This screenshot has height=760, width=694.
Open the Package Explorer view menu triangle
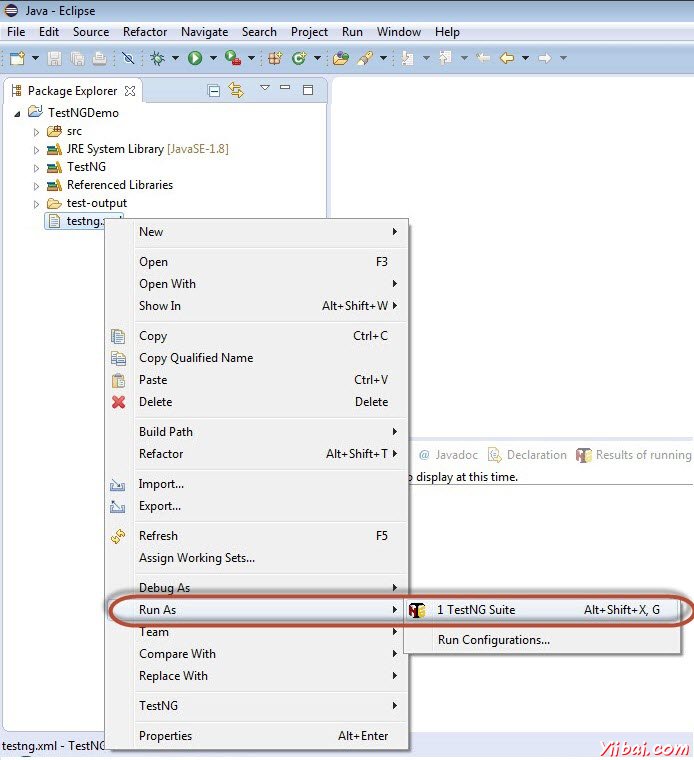(x=265, y=88)
